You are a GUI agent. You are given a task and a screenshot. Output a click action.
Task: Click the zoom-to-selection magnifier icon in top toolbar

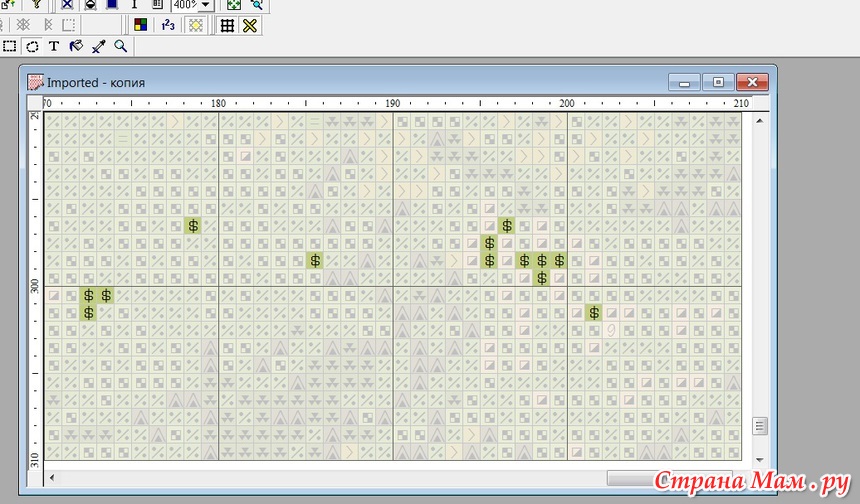257,5
